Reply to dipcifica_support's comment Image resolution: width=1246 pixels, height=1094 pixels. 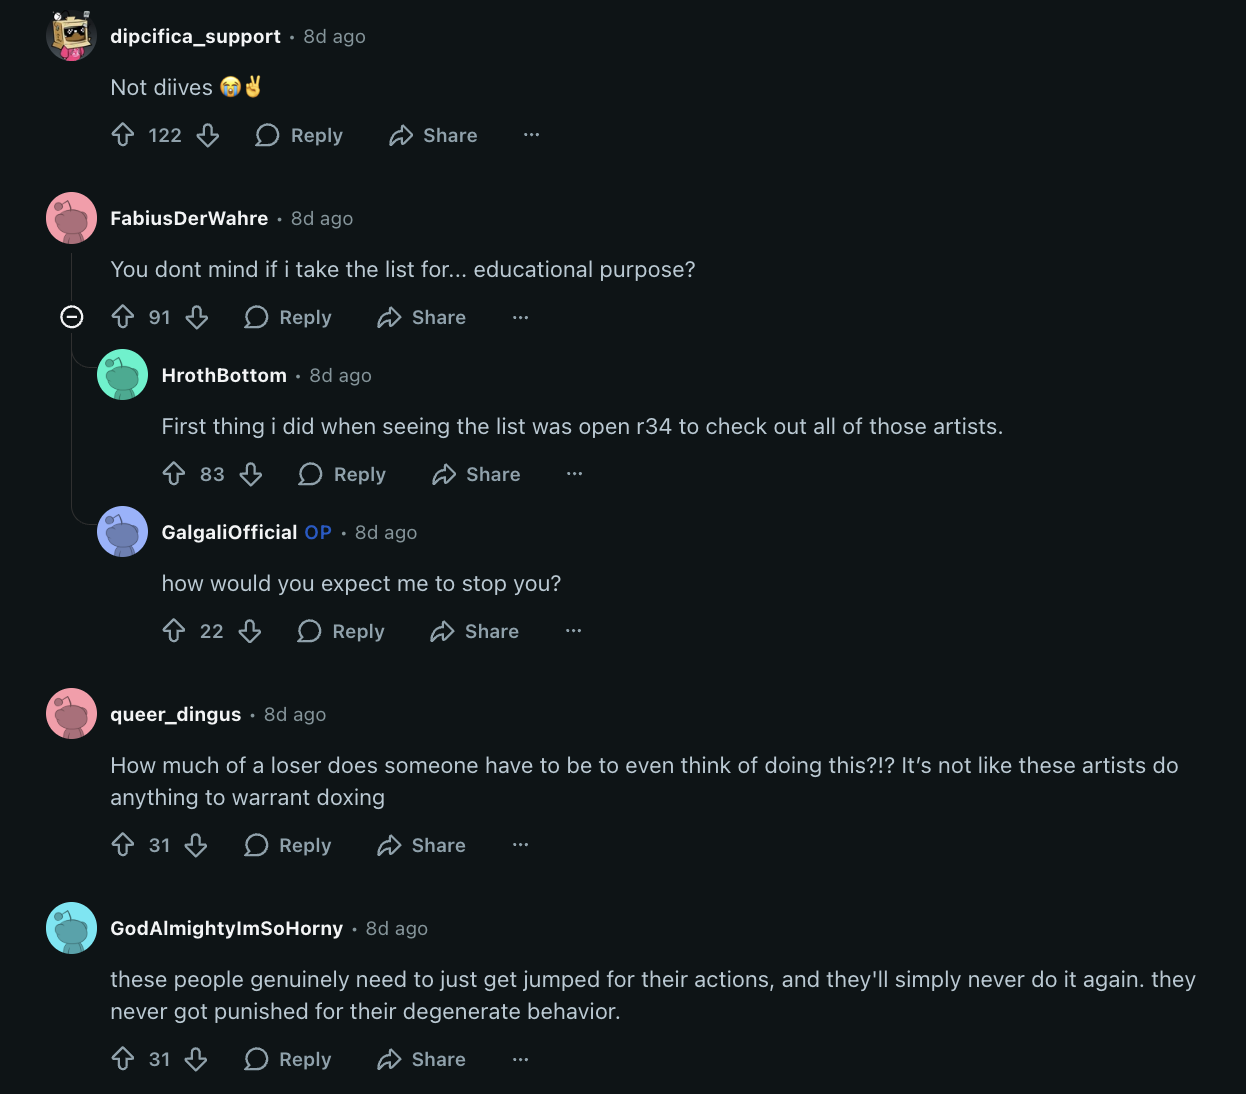pos(299,135)
